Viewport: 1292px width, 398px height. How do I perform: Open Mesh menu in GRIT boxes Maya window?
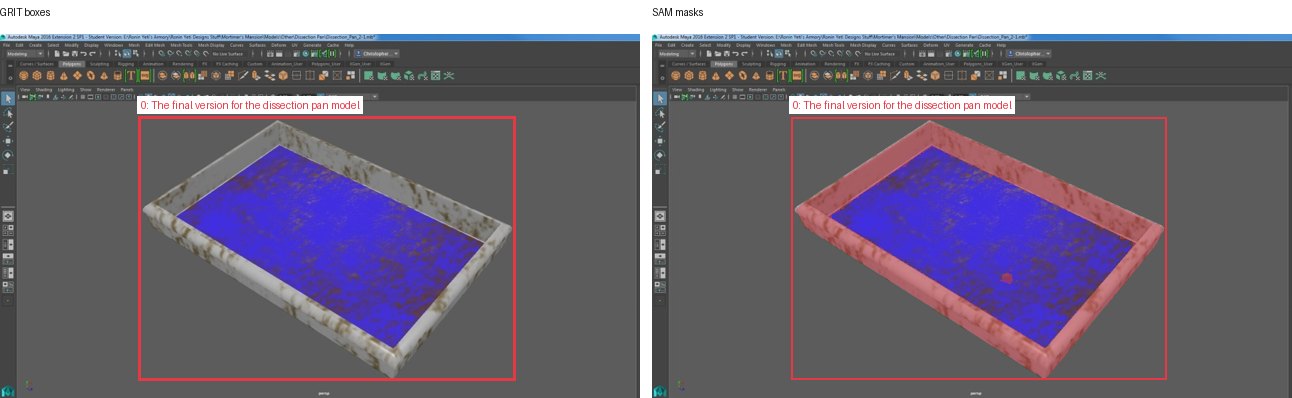(x=134, y=45)
